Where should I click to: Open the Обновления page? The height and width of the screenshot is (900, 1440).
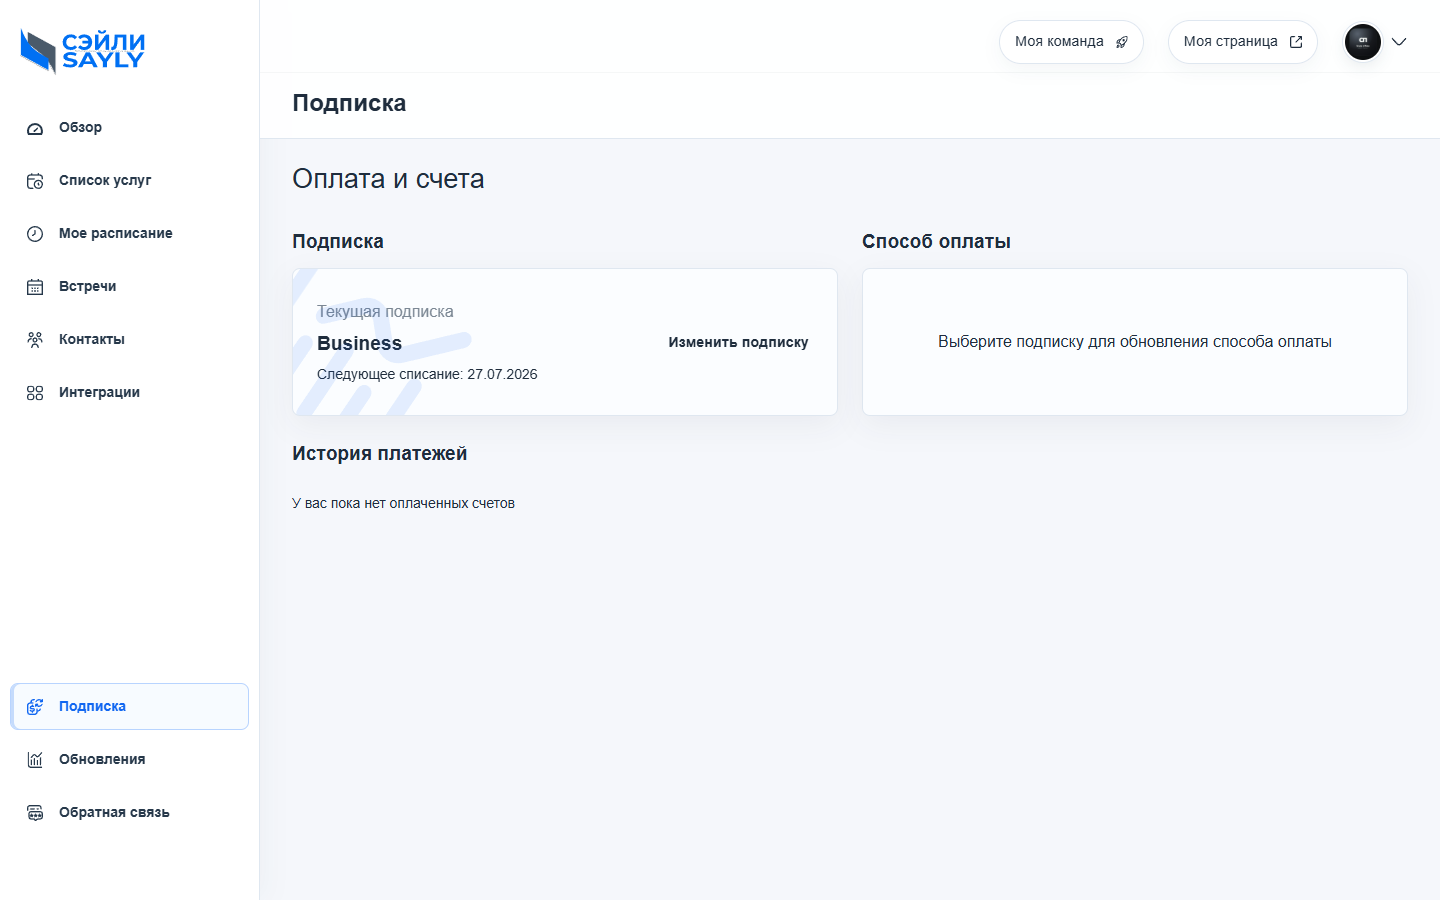(130, 760)
